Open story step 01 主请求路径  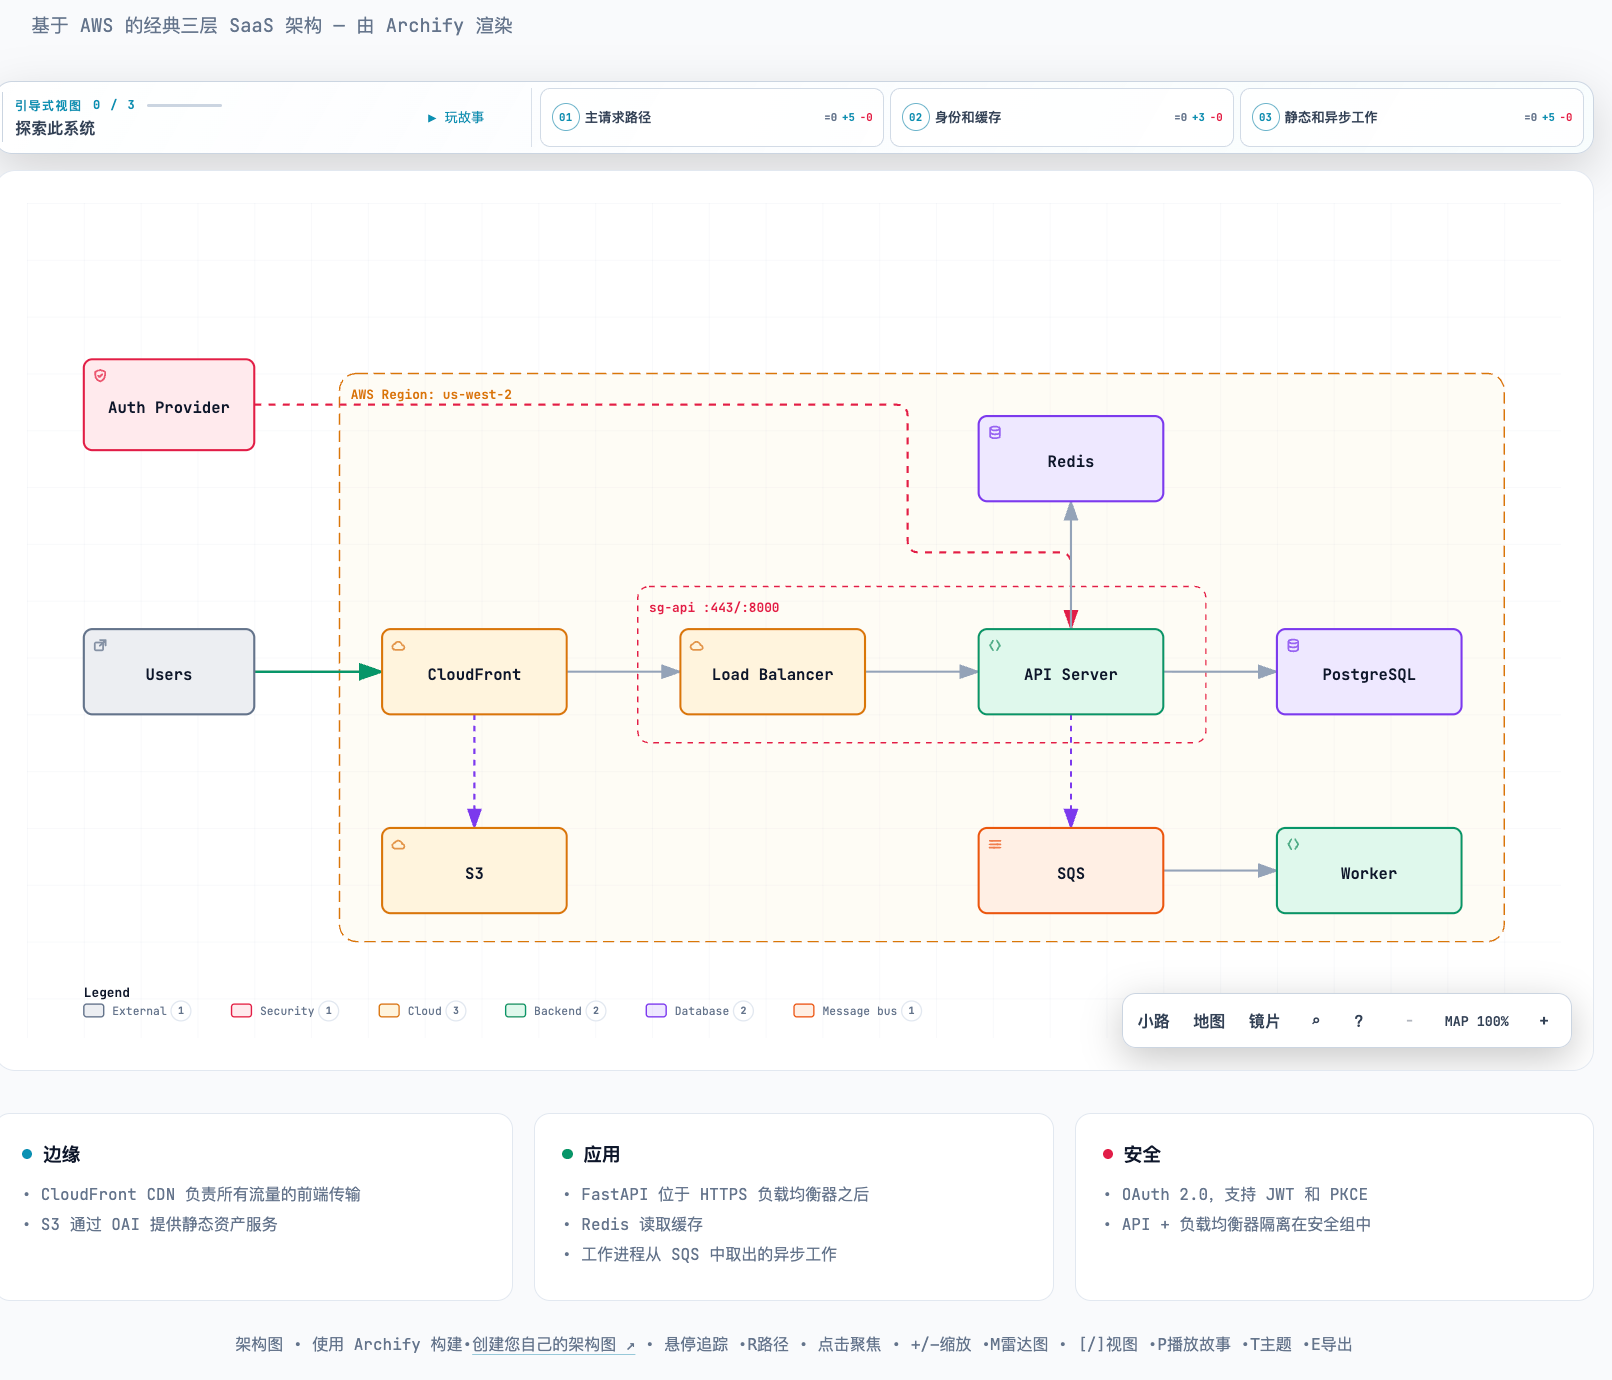click(712, 118)
